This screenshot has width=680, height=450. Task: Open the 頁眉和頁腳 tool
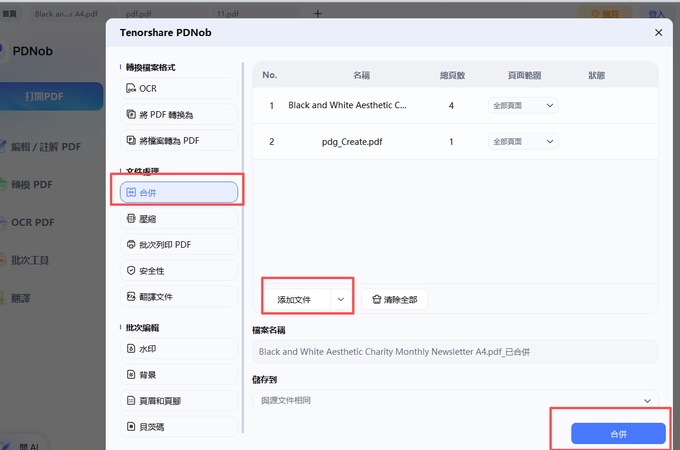pos(179,401)
